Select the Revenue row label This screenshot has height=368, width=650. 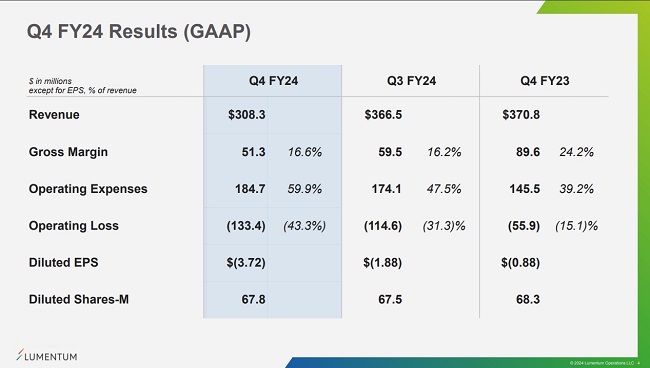point(54,114)
